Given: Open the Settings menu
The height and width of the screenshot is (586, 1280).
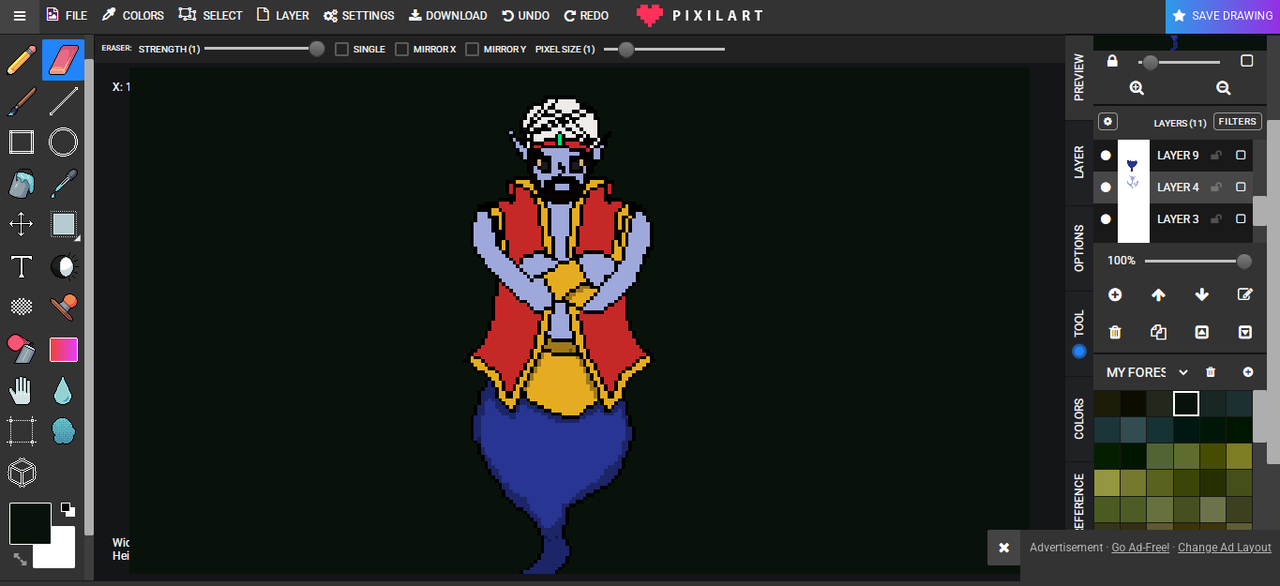Looking at the screenshot, I should pos(359,15).
